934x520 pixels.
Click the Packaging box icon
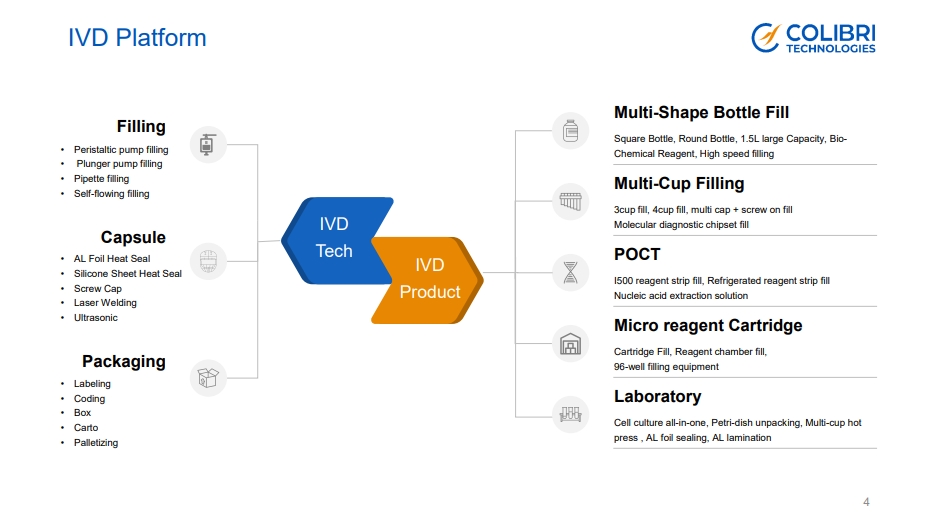click(x=208, y=377)
